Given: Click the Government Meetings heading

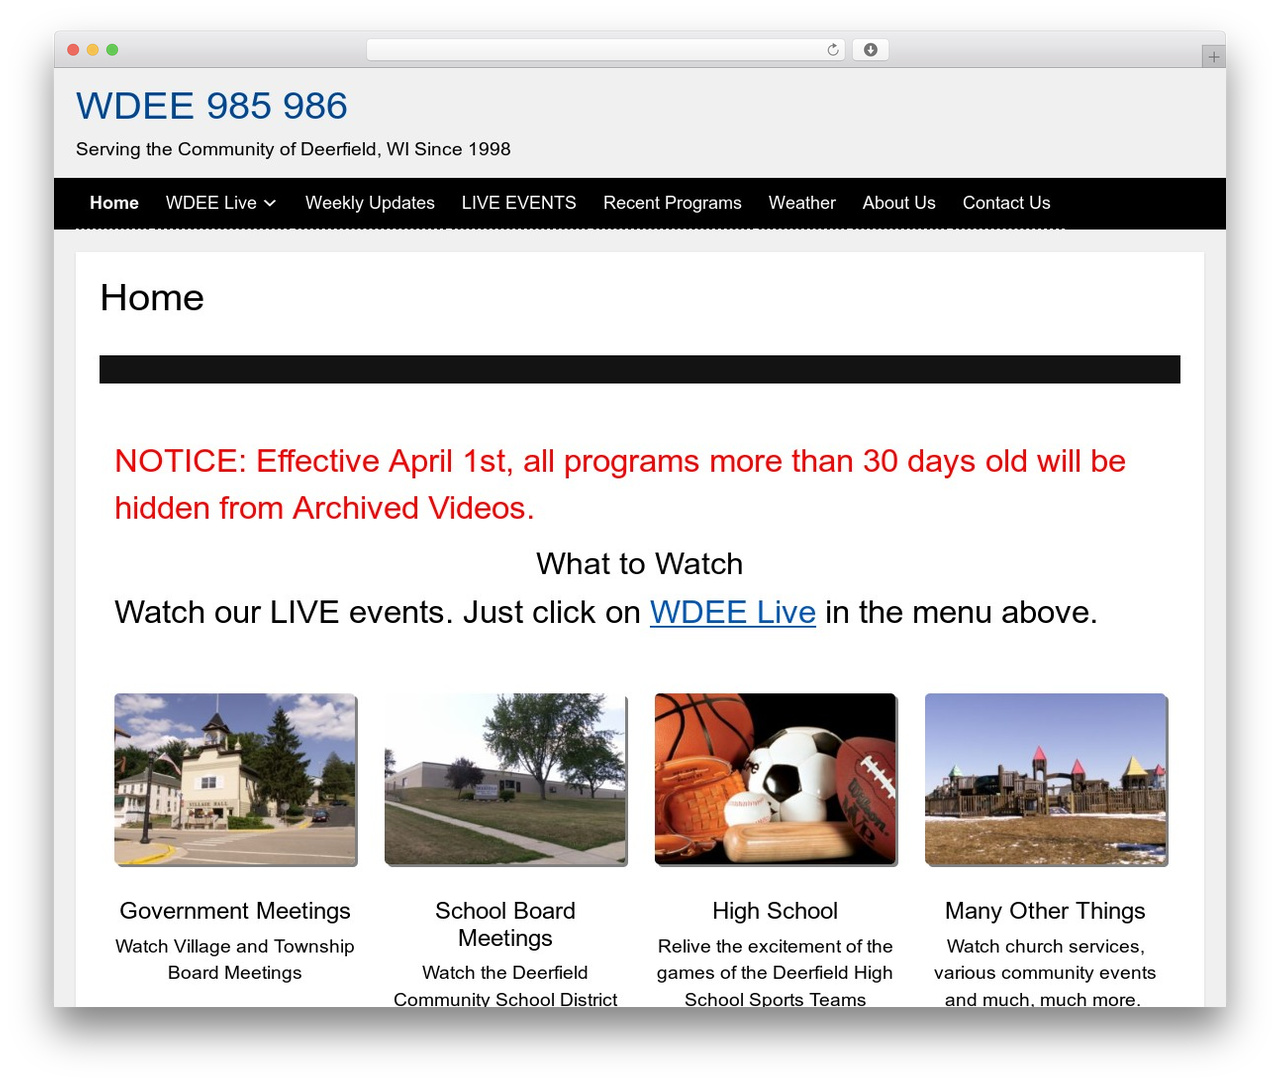Looking at the screenshot, I should coord(235,911).
